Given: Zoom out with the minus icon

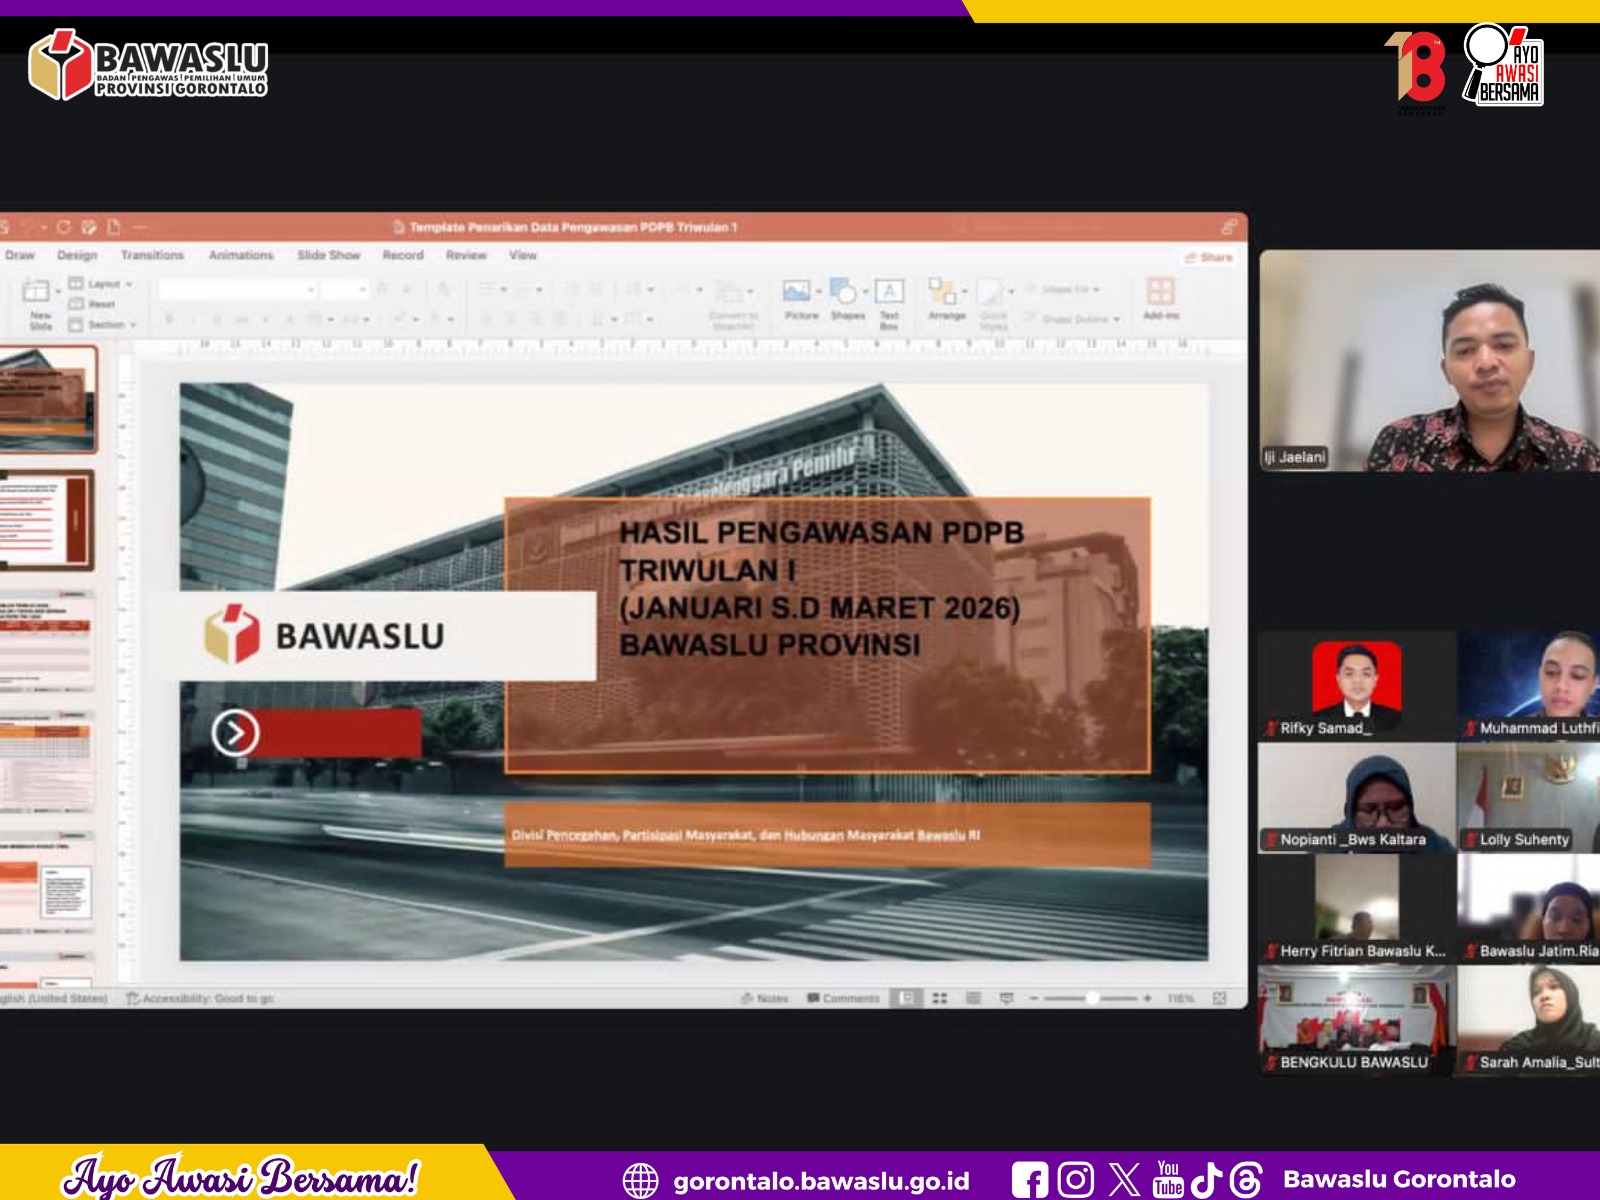Looking at the screenshot, I should [1034, 998].
